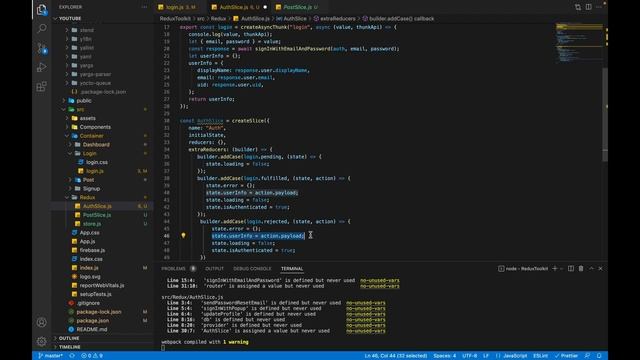Open errors and warnings count in status bar
640x360 pixels.
click(x=92, y=356)
